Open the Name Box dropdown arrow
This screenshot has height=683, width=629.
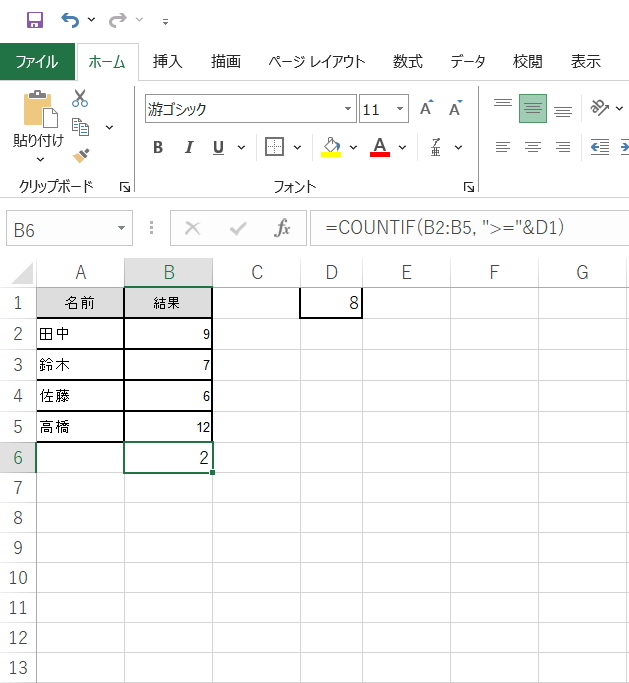pyautogui.click(x=121, y=229)
